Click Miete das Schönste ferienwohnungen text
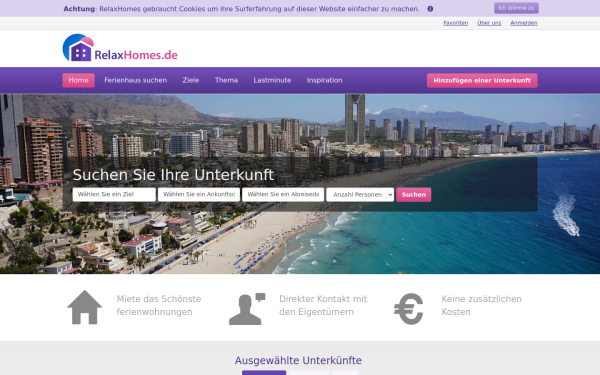This screenshot has height=375, width=600. (x=159, y=305)
